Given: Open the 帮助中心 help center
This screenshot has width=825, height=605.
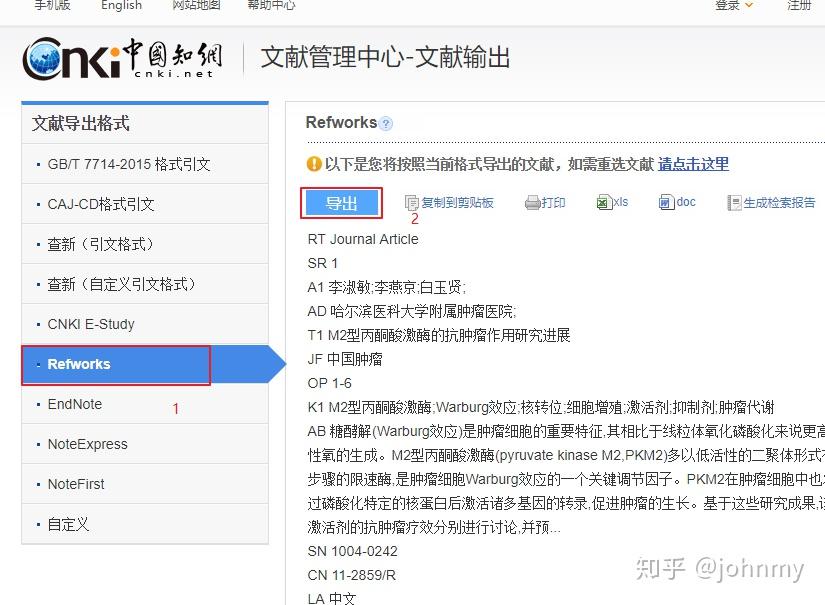Looking at the screenshot, I should pos(271,6).
